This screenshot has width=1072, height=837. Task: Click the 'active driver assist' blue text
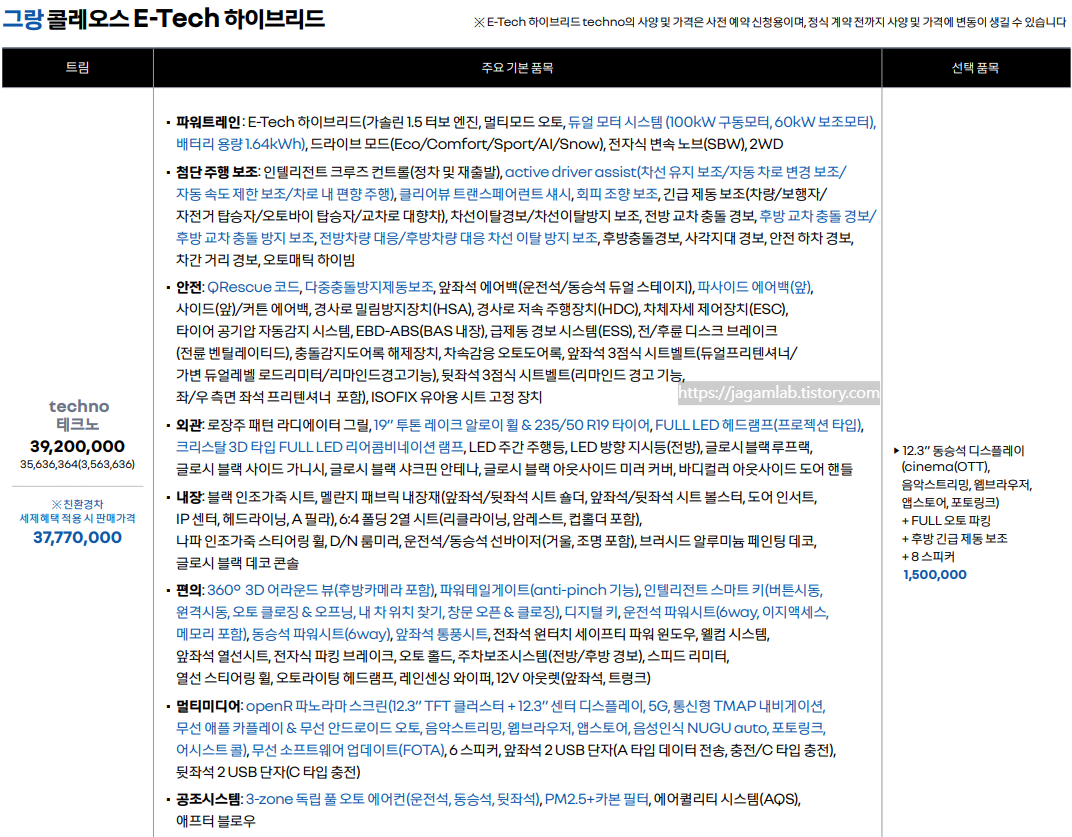pyautogui.click(x=570, y=172)
